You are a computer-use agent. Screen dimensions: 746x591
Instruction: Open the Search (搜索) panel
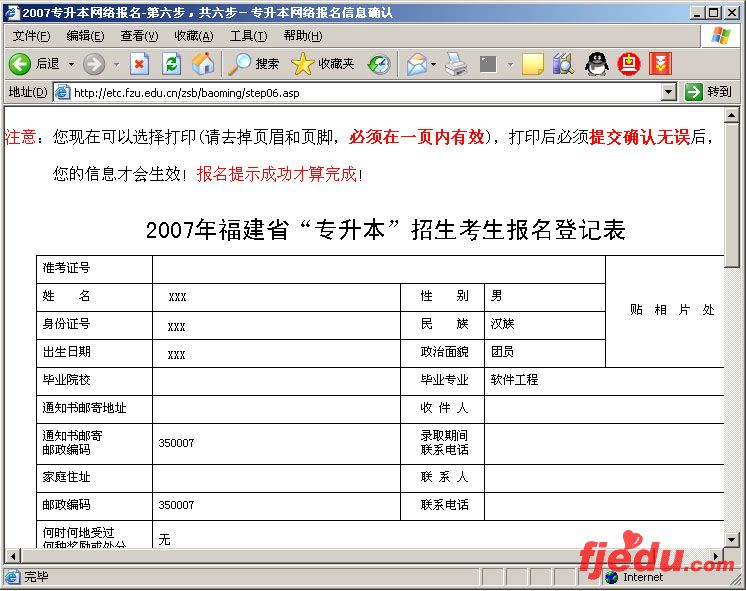pyautogui.click(x=254, y=64)
